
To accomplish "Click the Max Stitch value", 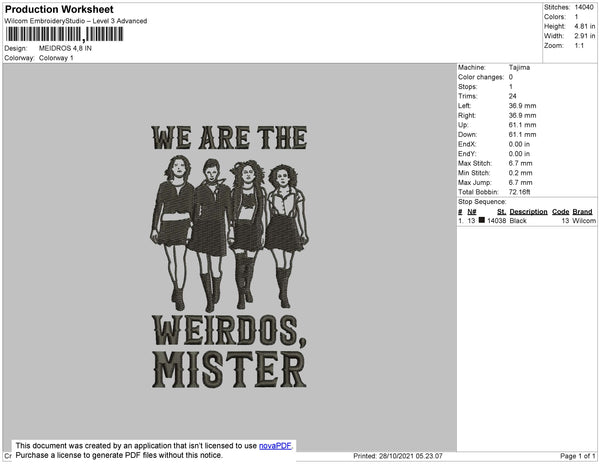I will [x=520, y=163].
